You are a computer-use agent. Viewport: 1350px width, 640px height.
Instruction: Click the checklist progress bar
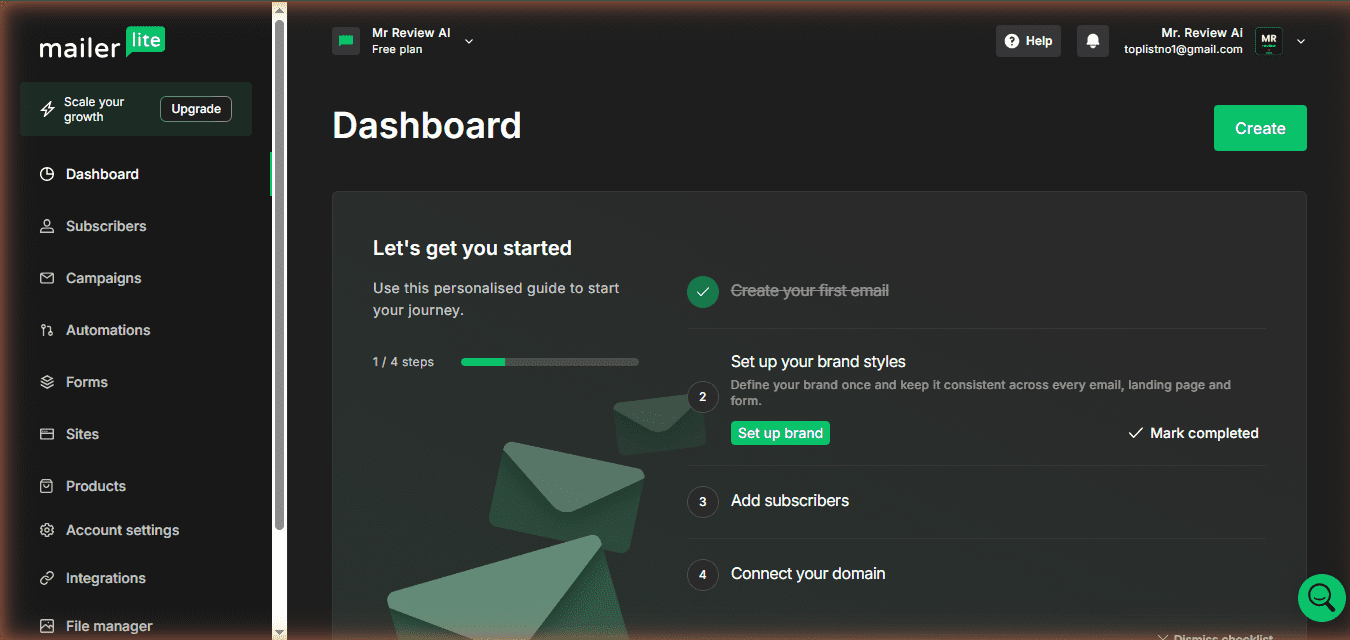tap(549, 362)
